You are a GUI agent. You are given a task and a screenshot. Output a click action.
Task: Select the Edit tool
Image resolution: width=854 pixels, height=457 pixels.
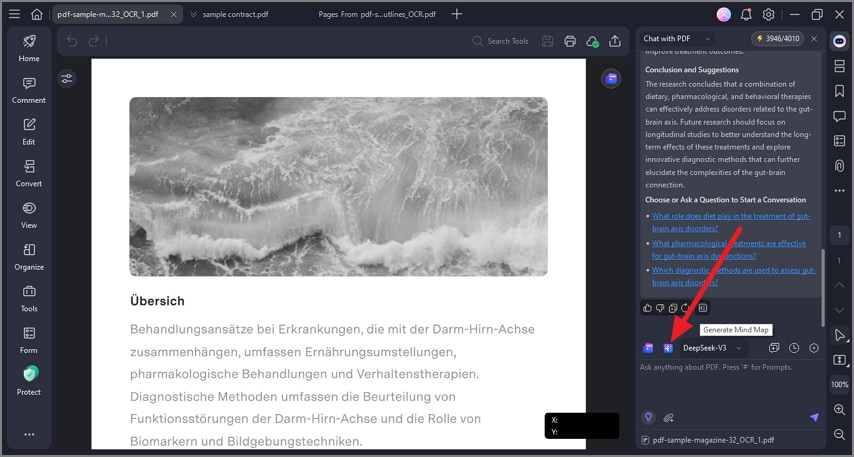pos(29,132)
